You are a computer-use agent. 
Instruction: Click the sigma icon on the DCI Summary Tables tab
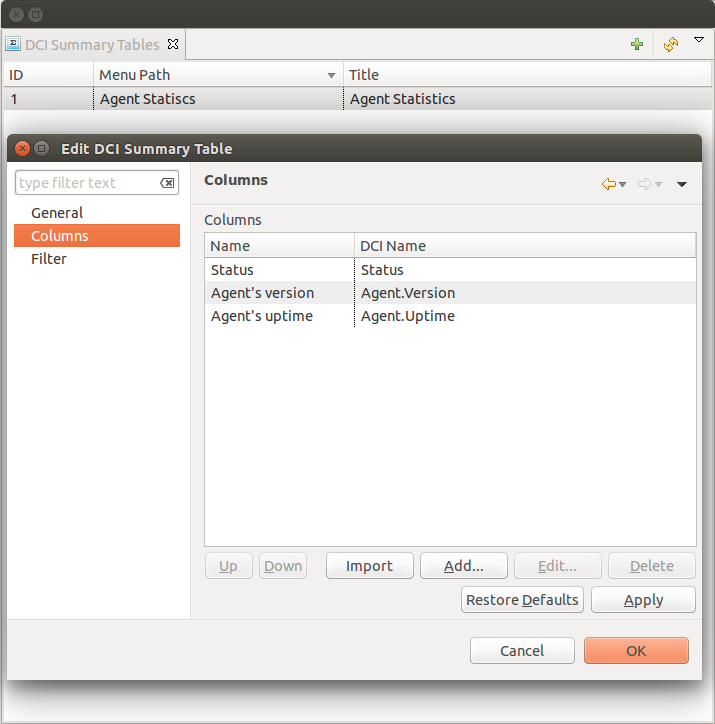tap(13, 44)
